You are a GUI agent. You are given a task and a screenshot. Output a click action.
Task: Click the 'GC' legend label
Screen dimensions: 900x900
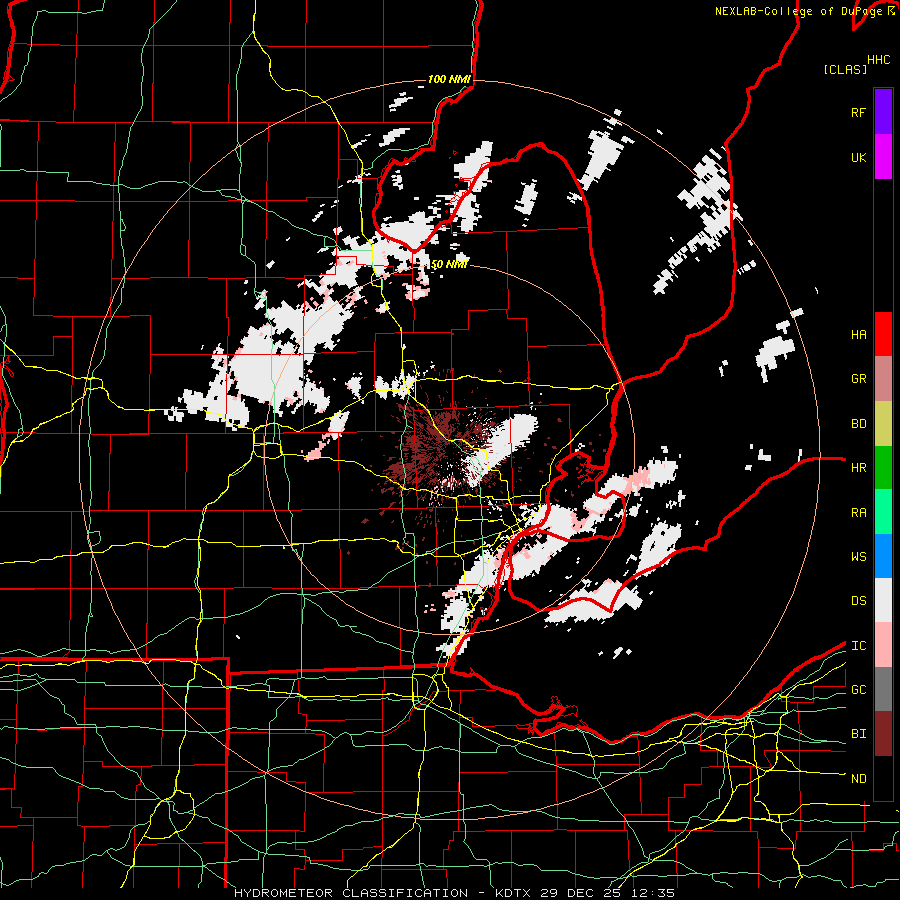[858, 690]
